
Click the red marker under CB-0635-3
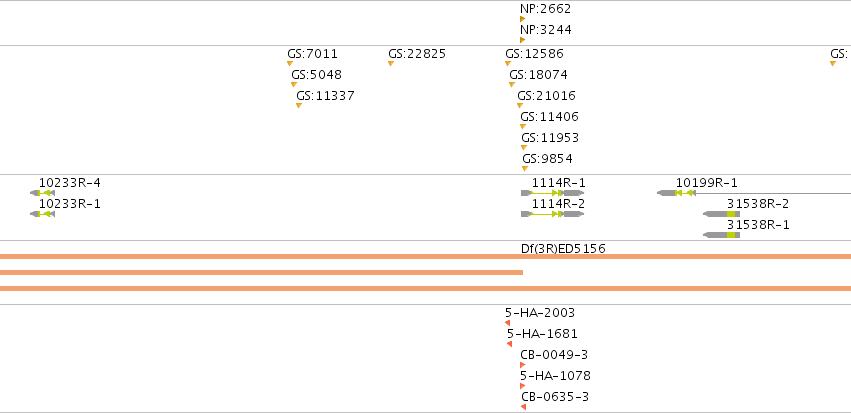[523, 407]
